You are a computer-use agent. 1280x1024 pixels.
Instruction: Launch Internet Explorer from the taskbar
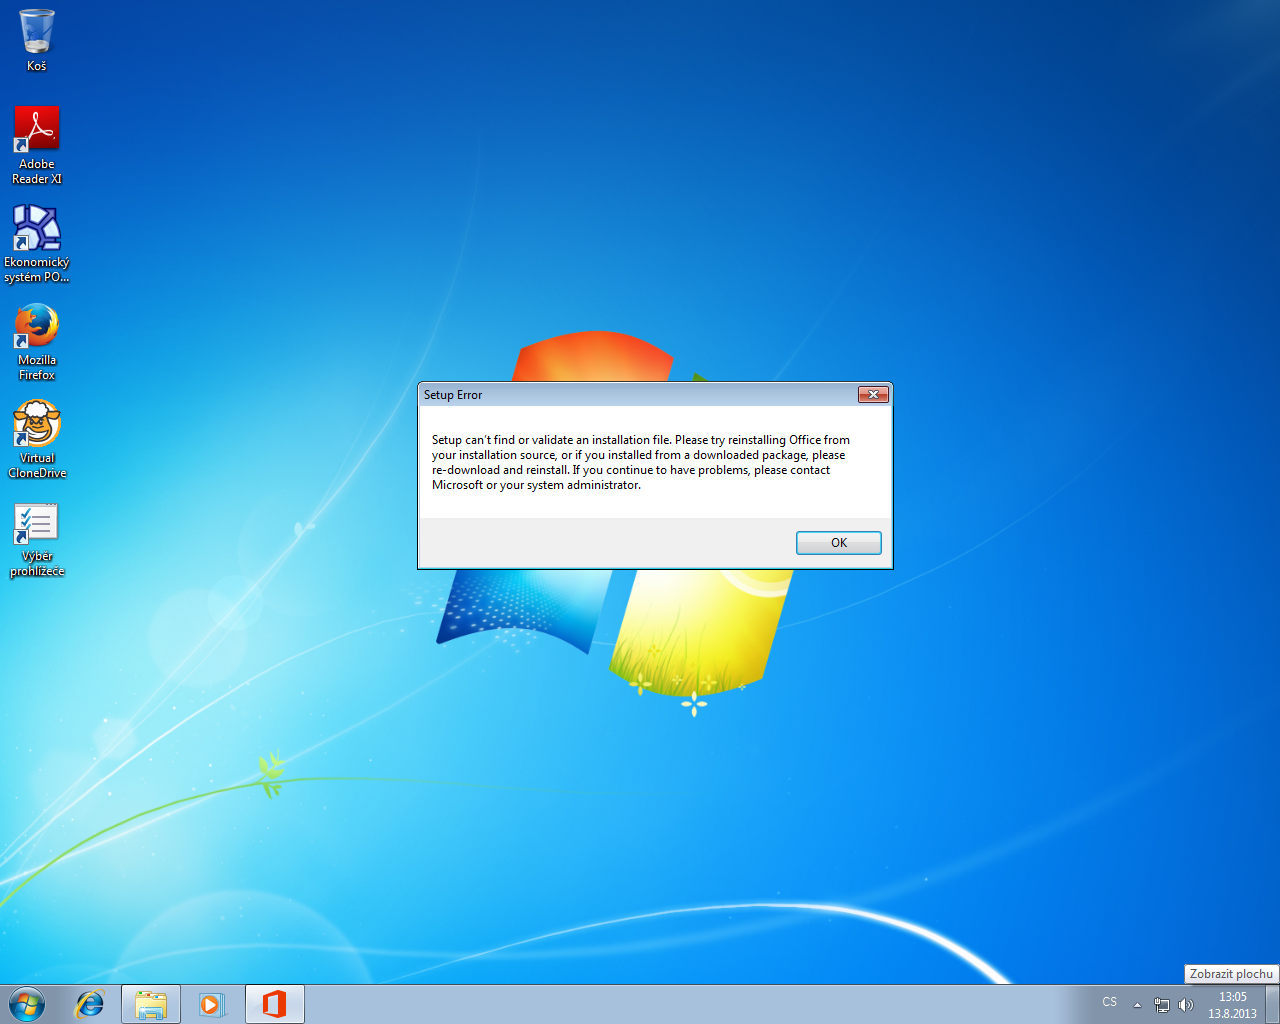(90, 1004)
